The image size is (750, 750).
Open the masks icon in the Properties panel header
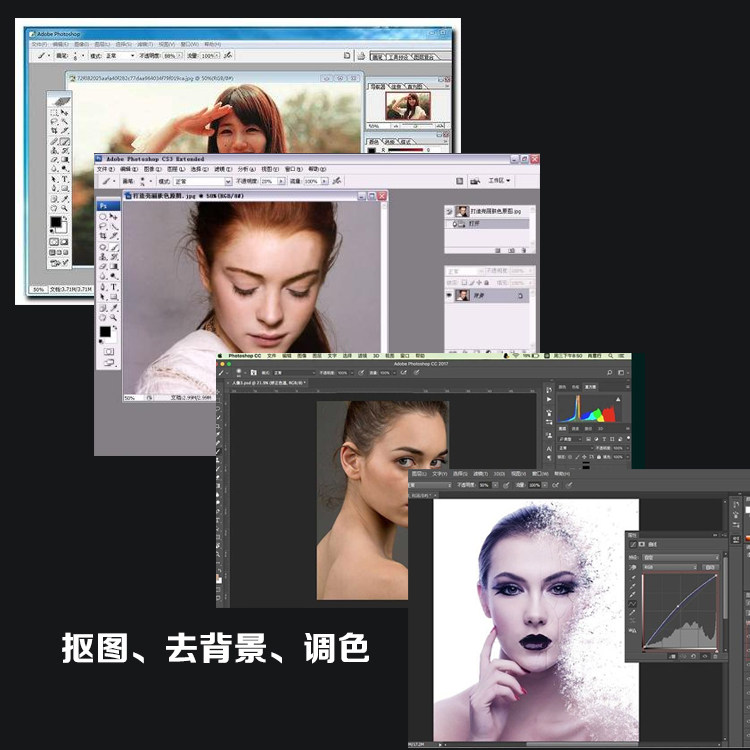642,544
